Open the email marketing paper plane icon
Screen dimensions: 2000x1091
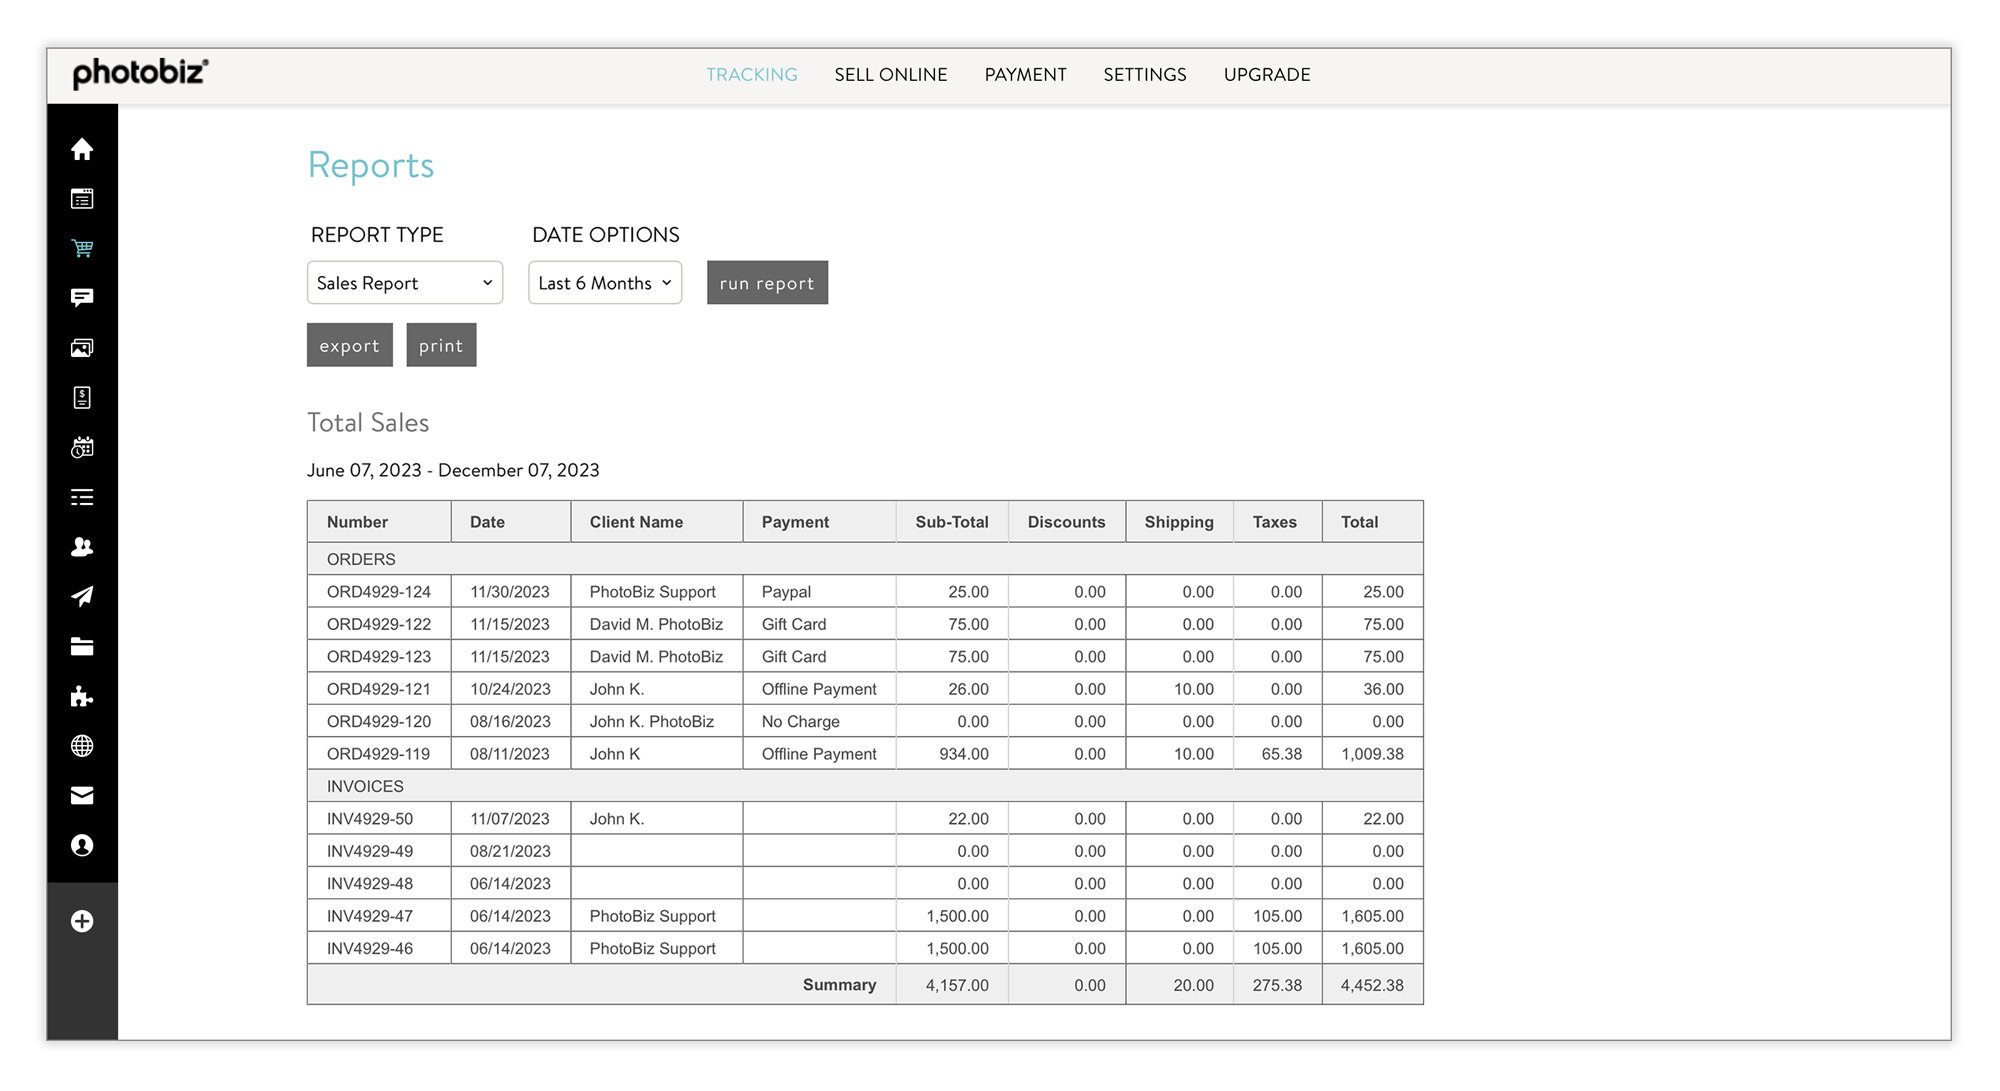(83, 596)
